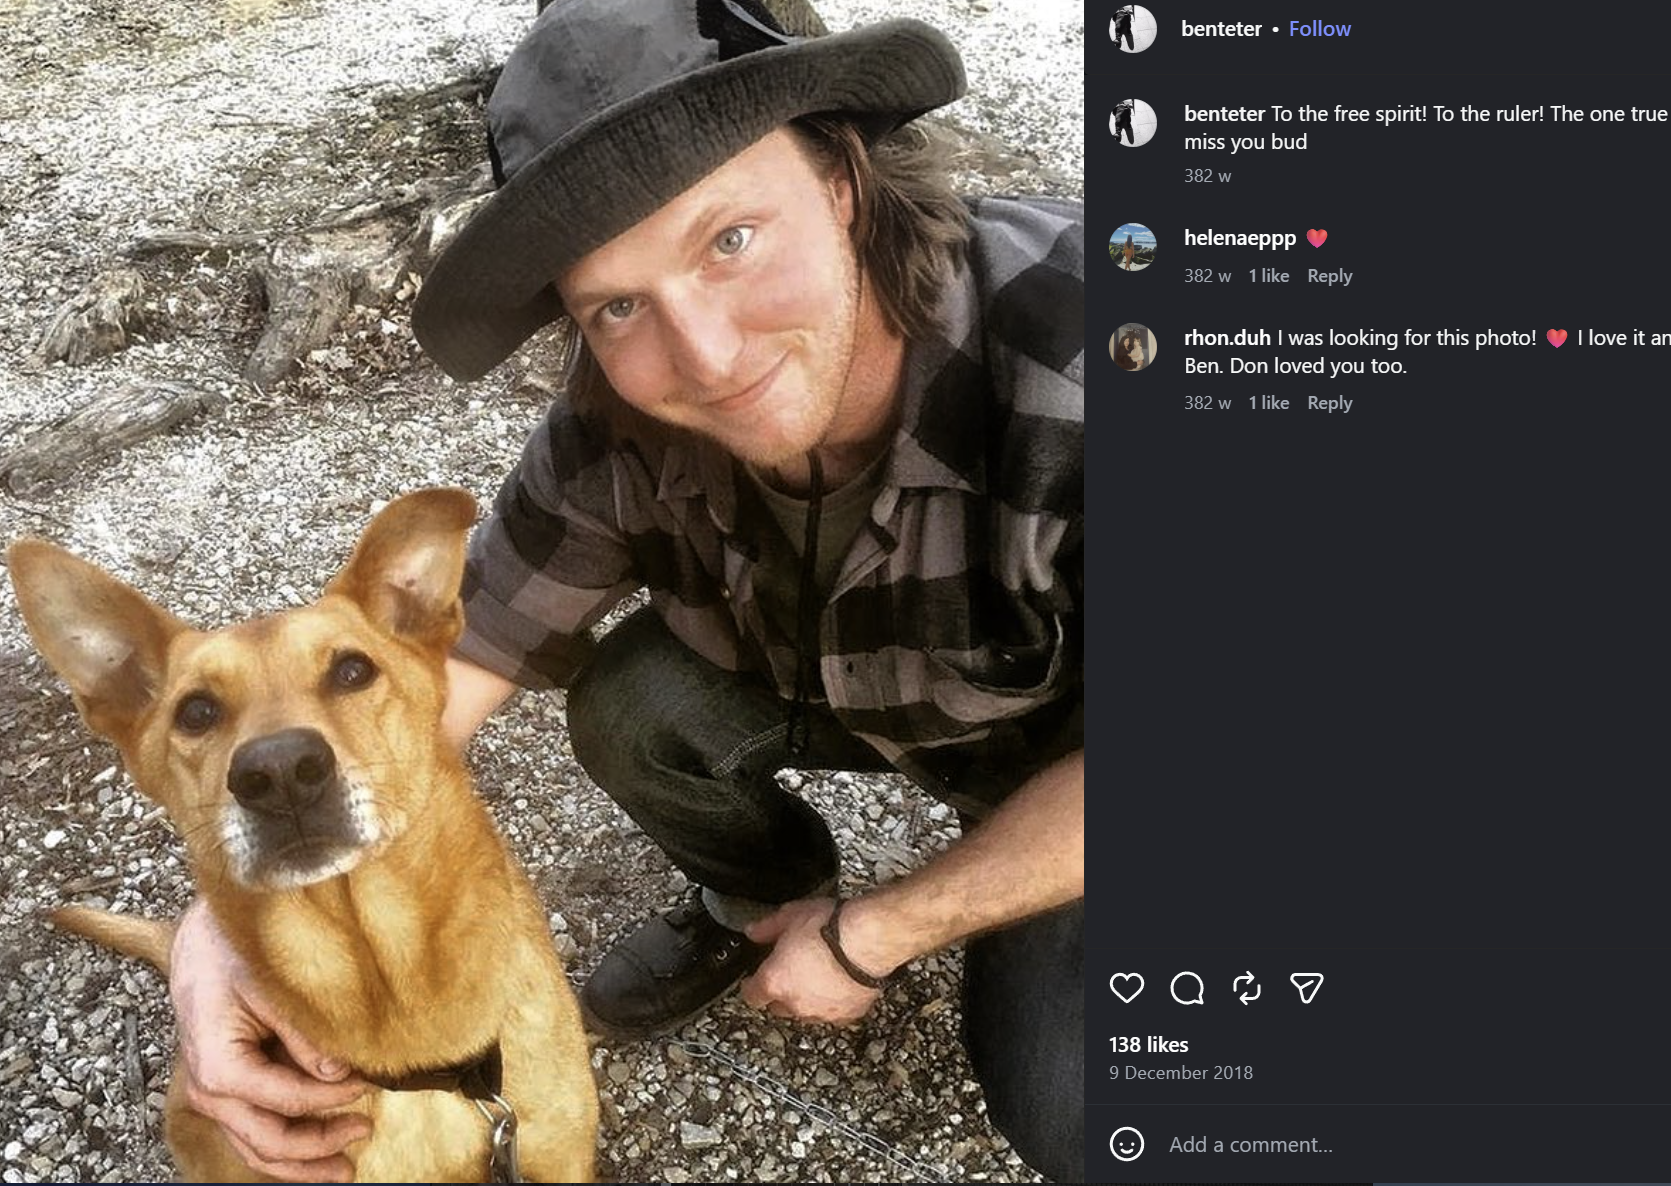Like the post with the heart icon
1671x1186 pixels.
click(x=1126, y=988)
